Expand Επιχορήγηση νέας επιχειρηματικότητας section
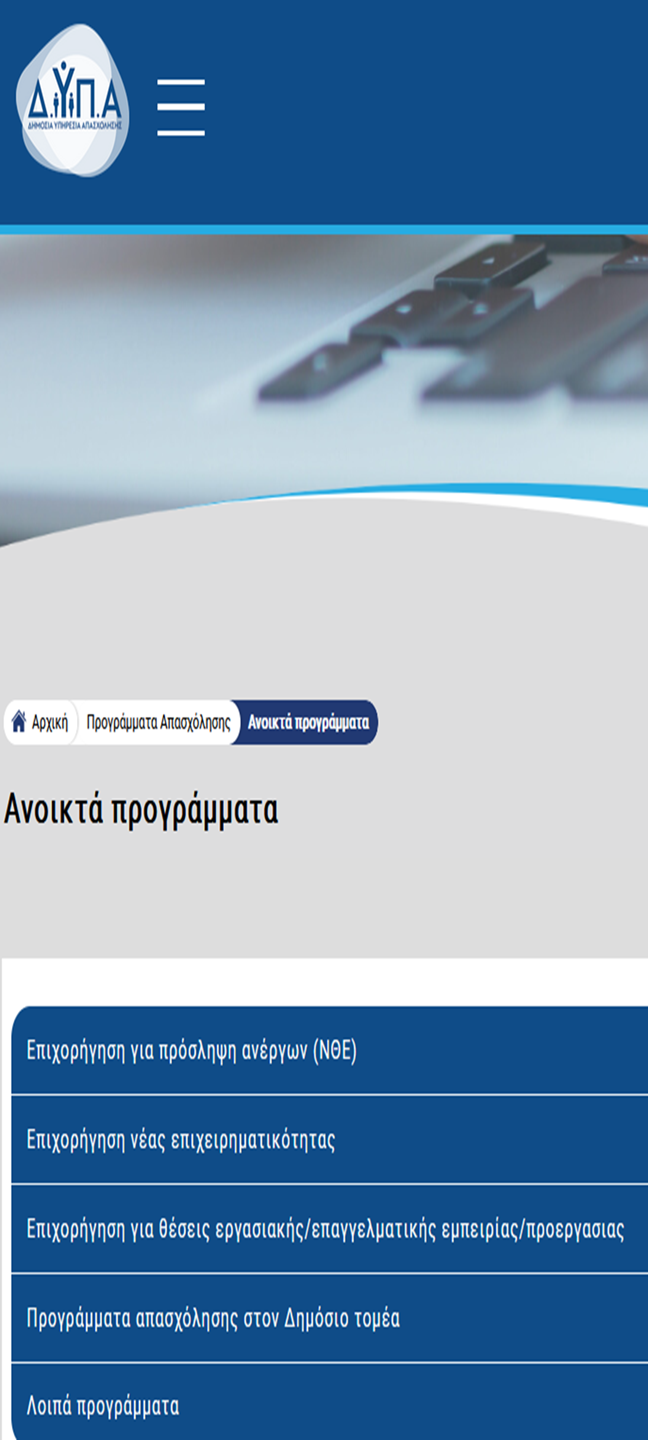 (180, 1140)
